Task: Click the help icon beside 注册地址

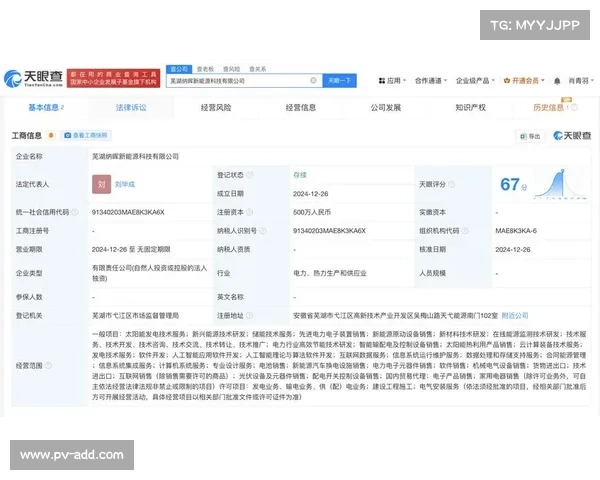Action: point(249,315)
